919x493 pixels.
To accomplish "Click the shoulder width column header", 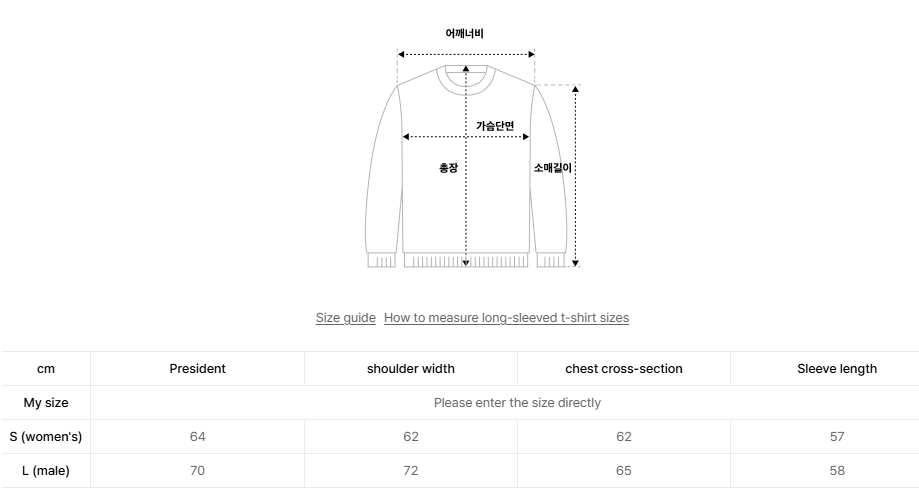I will 411,369.
